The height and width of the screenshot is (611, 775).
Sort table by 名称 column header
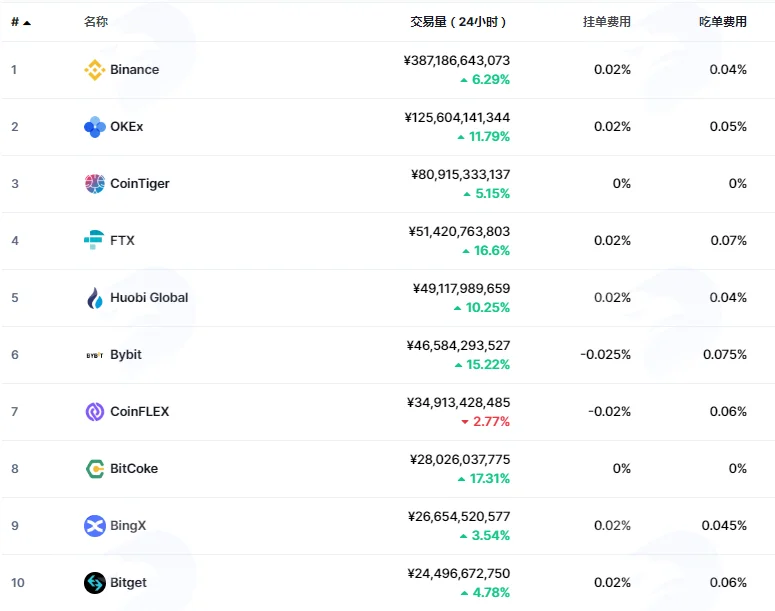click(96, 21)
